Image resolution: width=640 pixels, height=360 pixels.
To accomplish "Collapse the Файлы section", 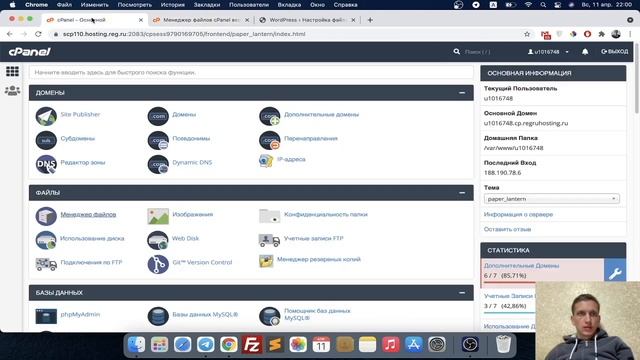I will pos(462,193).
